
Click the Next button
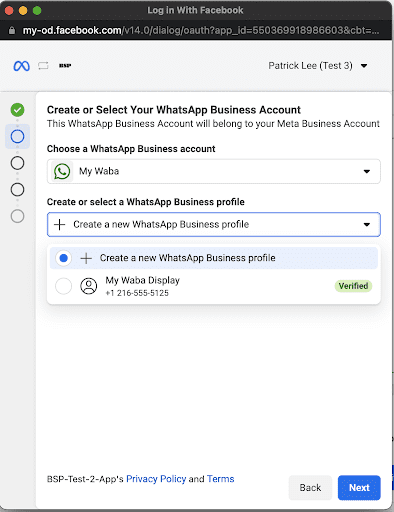pyautogui.click(x=359, y=488)
